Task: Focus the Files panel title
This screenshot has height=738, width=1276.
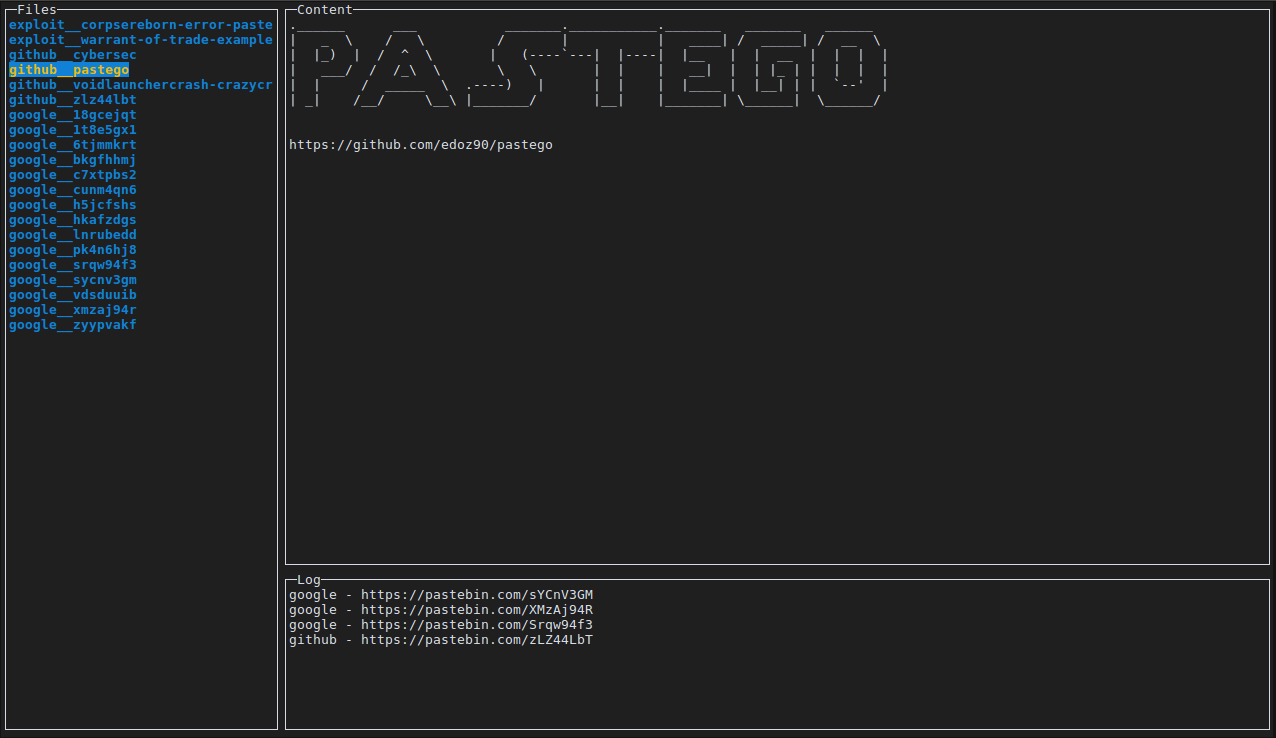Action: coord(37,10)
